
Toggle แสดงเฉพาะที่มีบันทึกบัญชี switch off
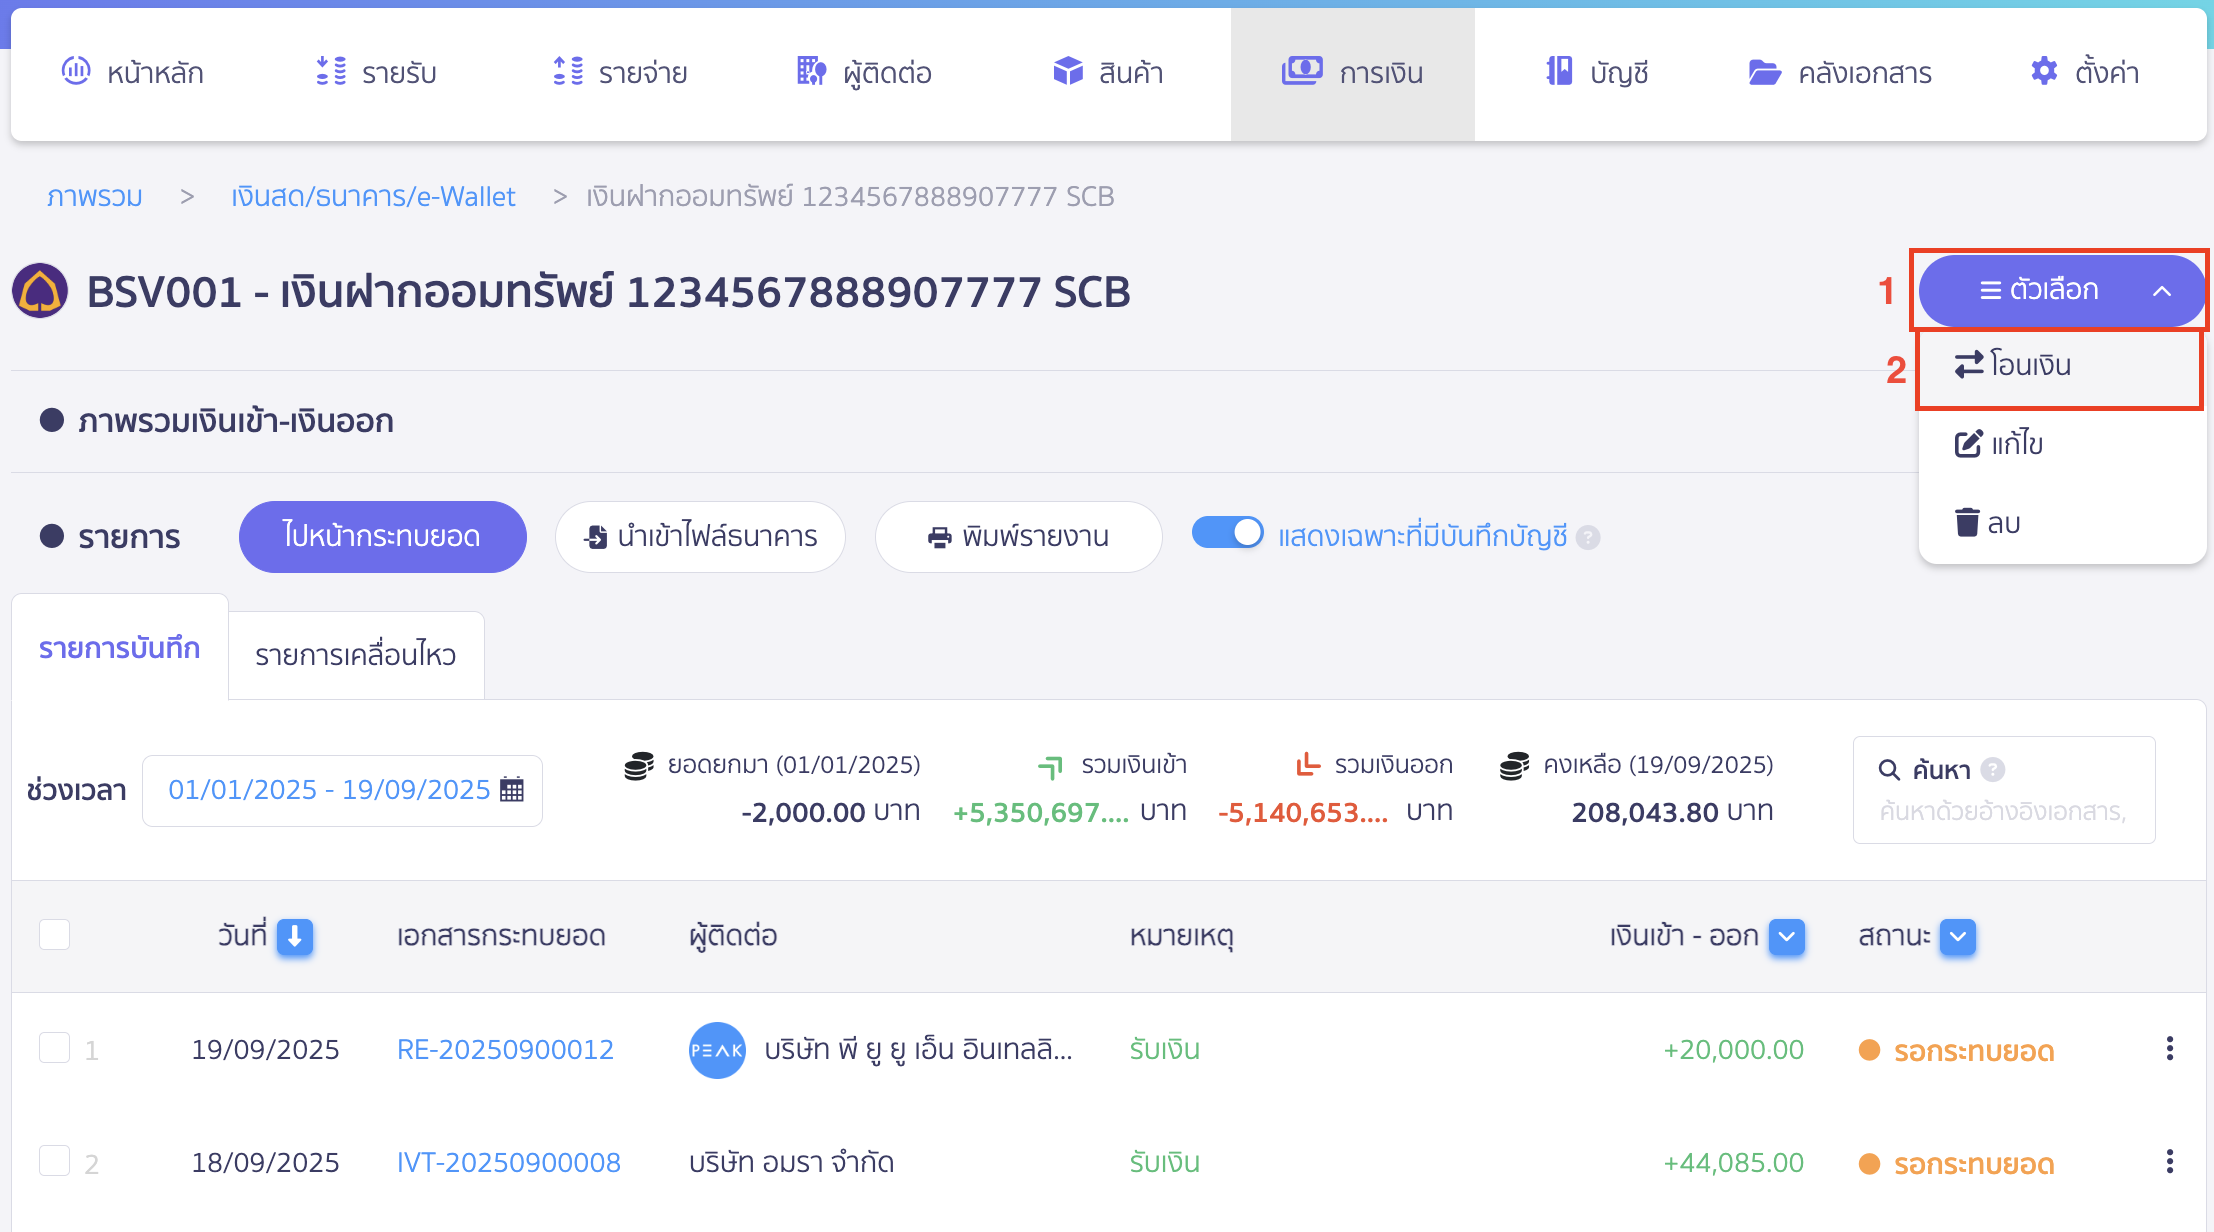[1227, 533]
